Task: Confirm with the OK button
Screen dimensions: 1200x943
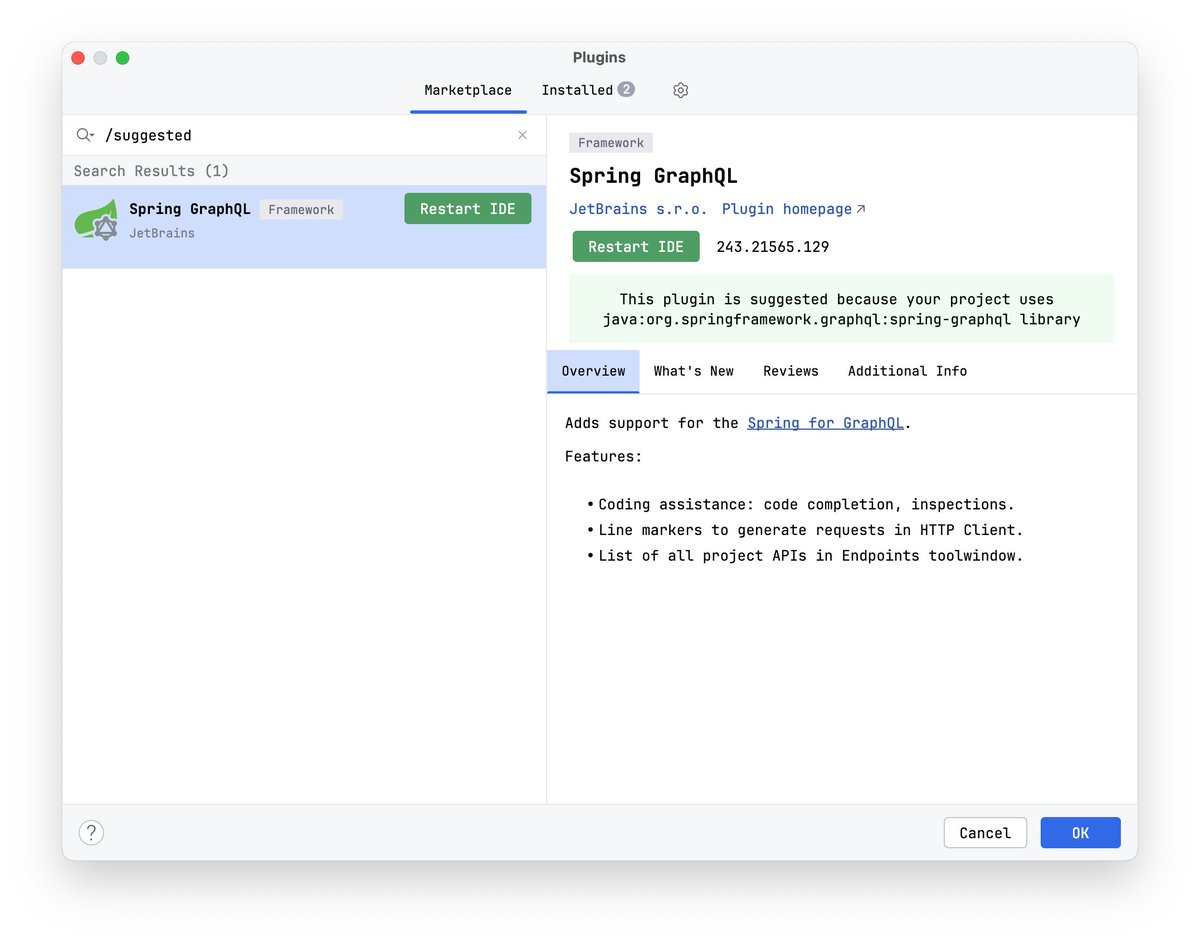Action: pos(1081,833)
